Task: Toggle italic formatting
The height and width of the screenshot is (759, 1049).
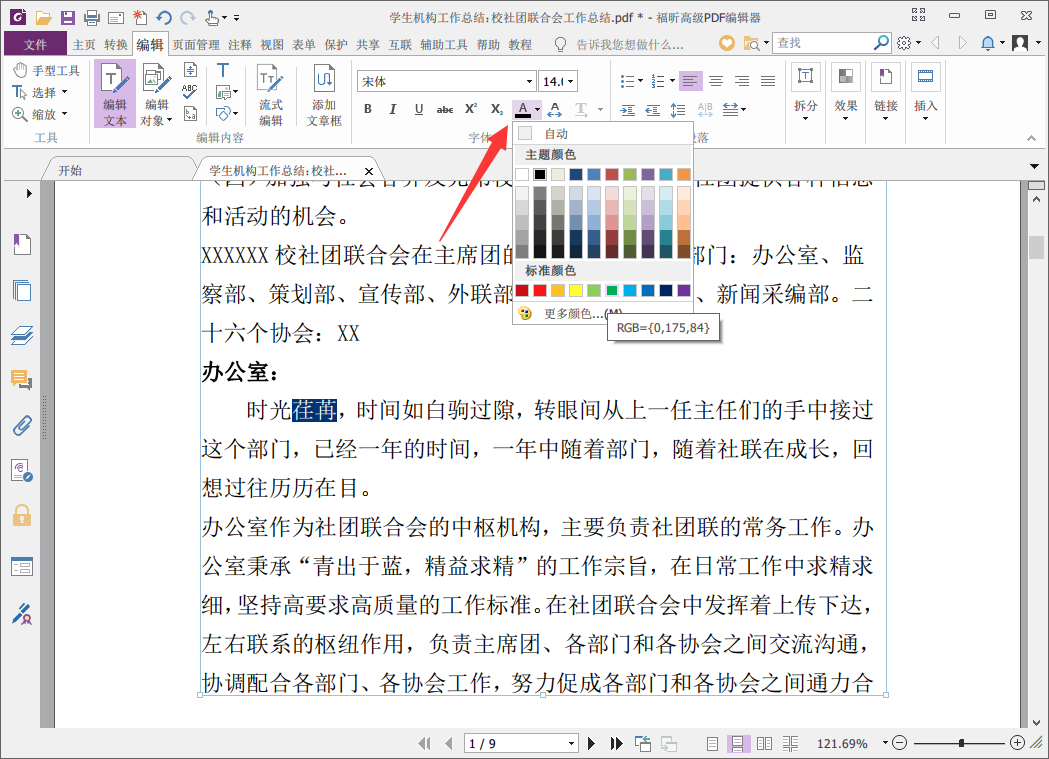Action: (x=393, y=109)
